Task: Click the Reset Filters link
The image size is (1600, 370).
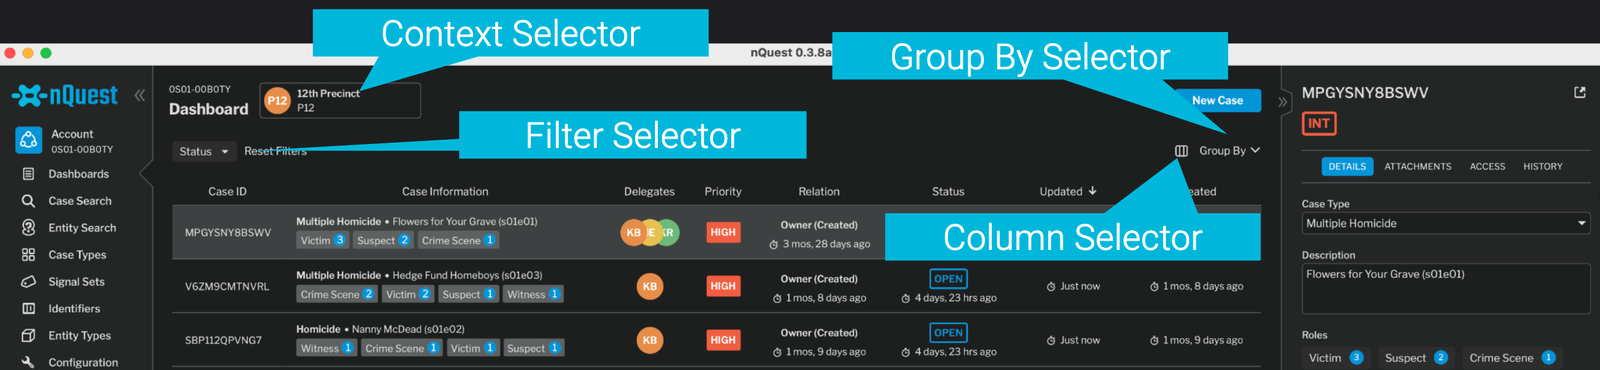Action: tap(275, 151)
